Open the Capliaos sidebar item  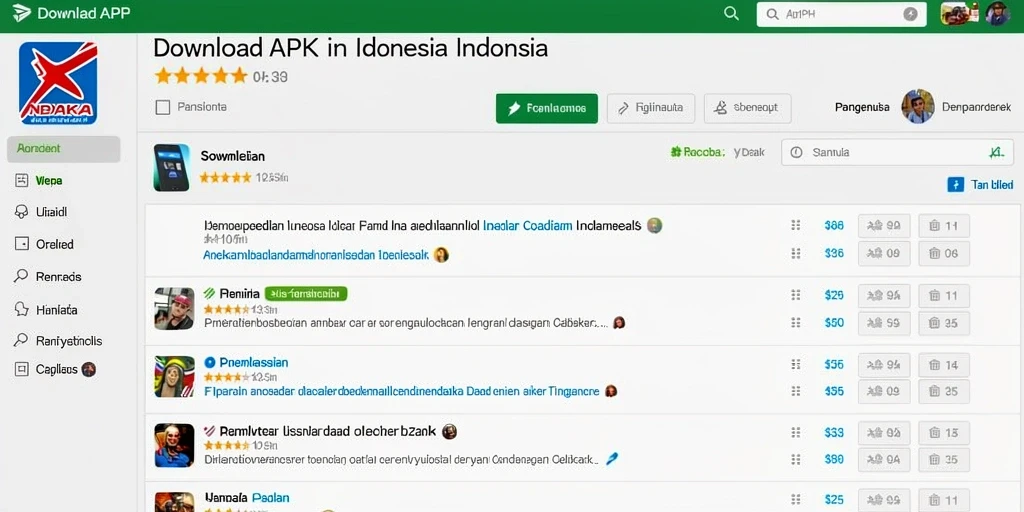coord(55,370)
